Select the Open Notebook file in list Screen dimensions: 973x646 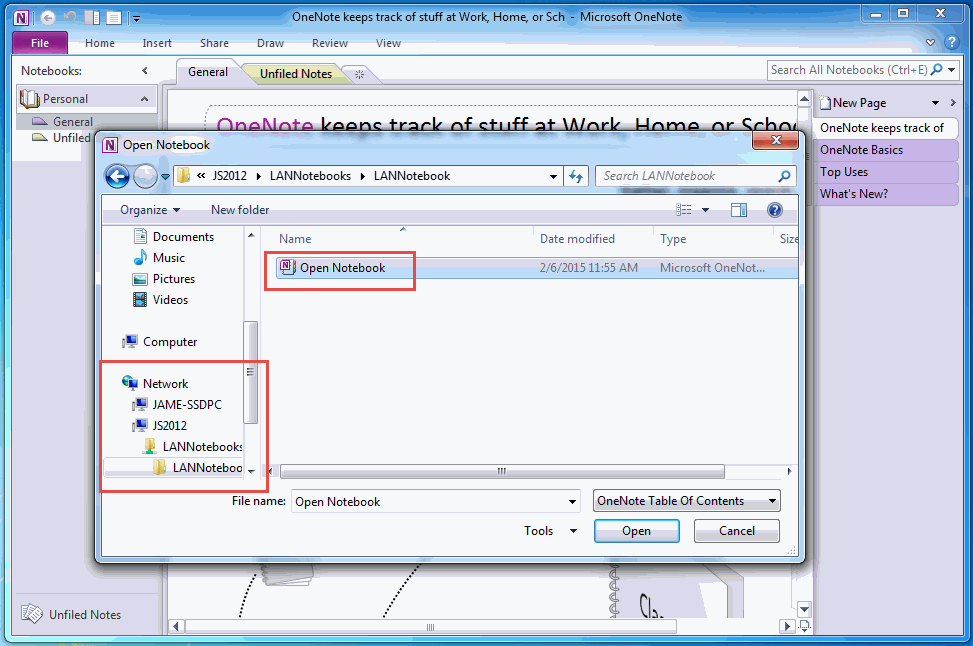pyautogui.click(x=342, y=267)
